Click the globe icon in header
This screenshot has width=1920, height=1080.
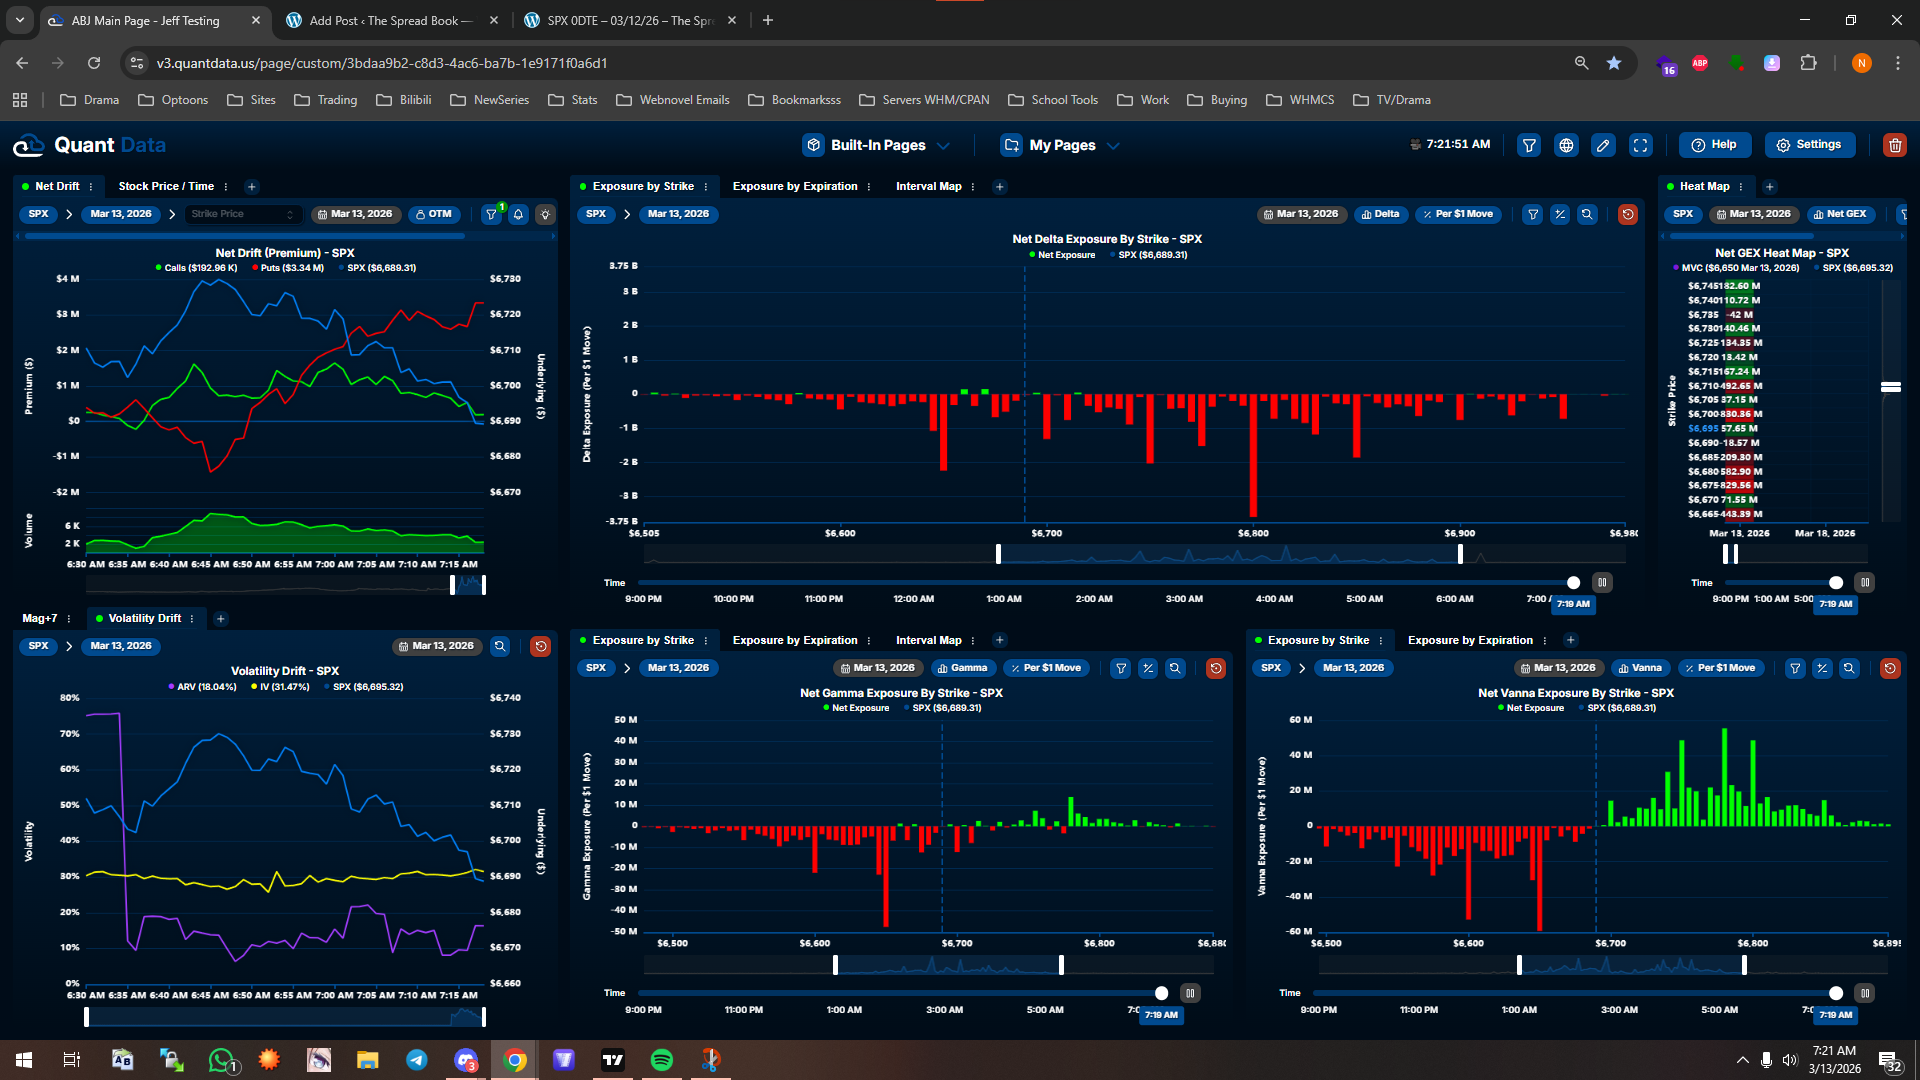pos(1566,145)
